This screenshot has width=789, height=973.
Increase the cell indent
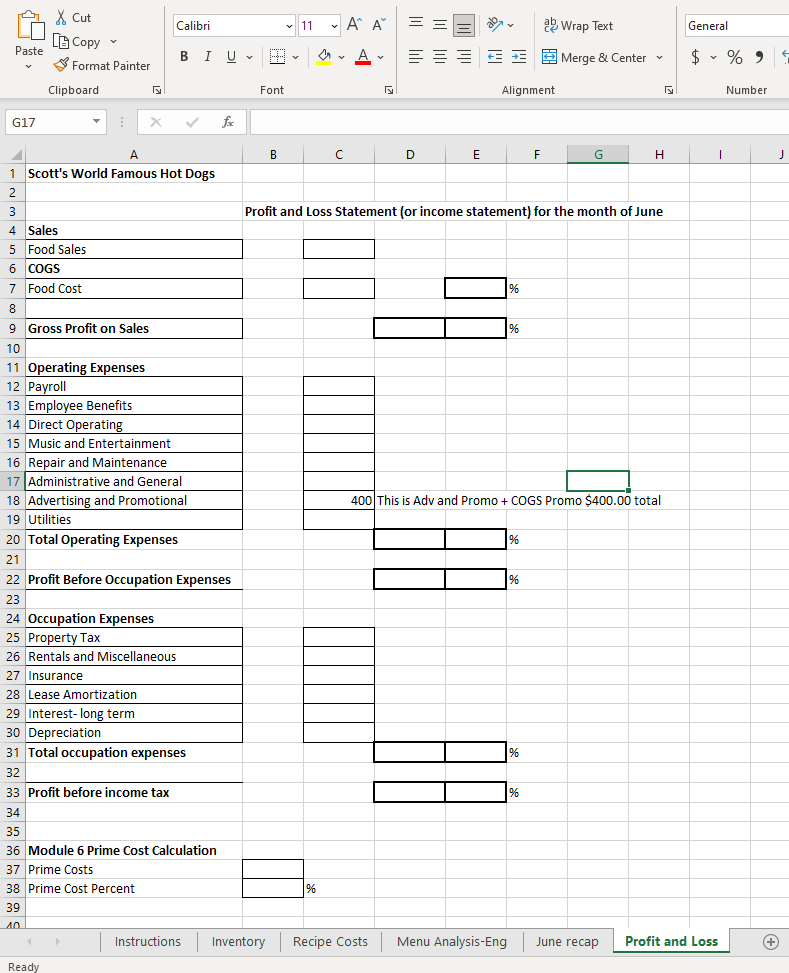(519, 57)
